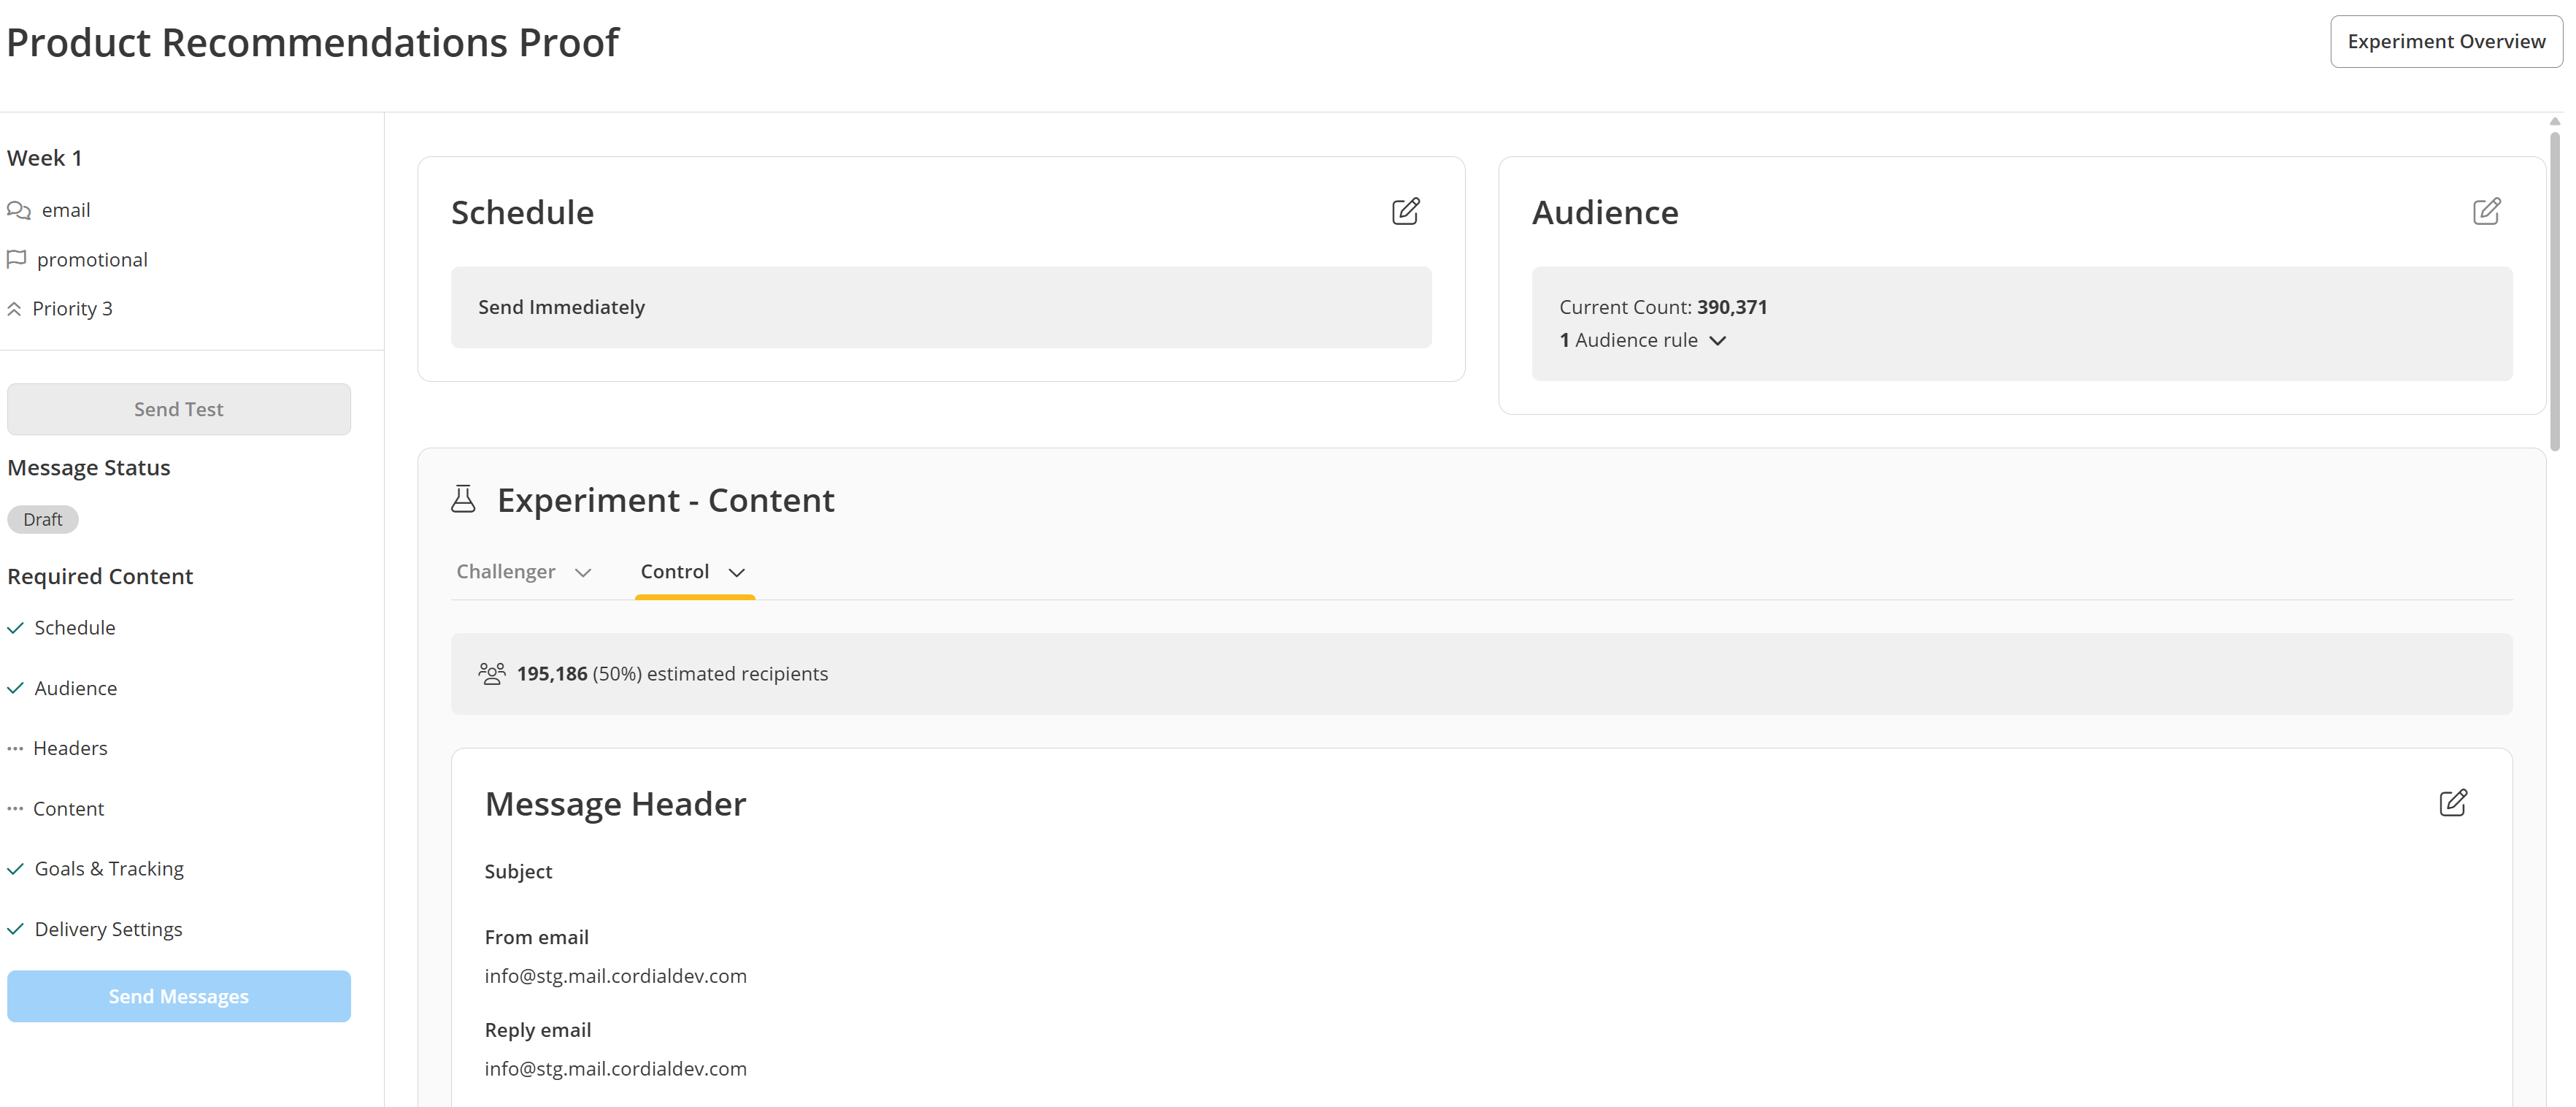Switch to the Challenger tab
The height and width of the screenshot is (1107, 2576).
[x=506, y=571]
